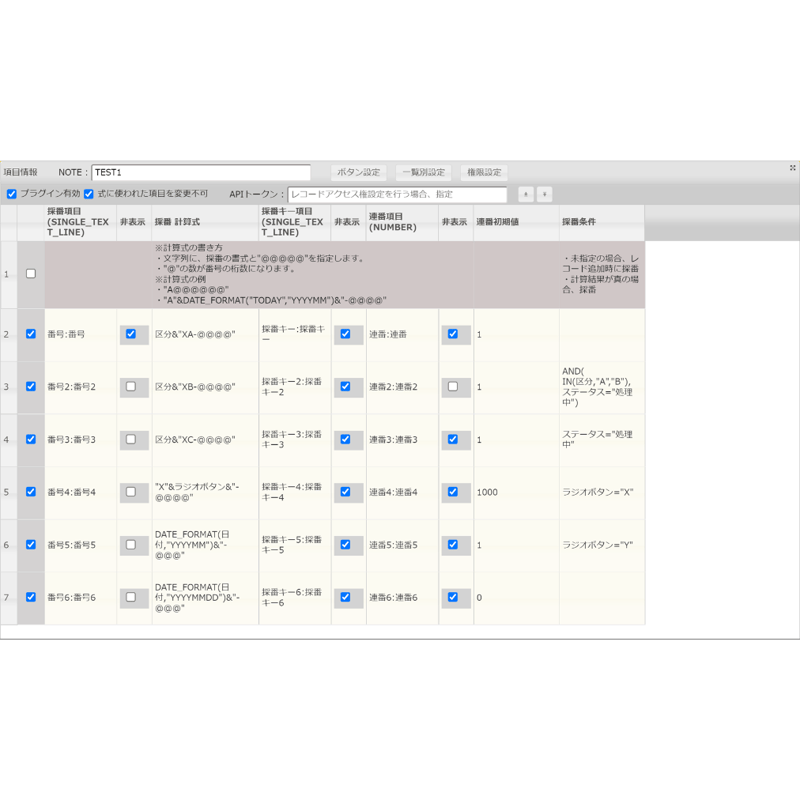The height and width of the screenshot is (800, 800).
Task: Click the move-up arrow button beside API token
Action: coord(526,194)
